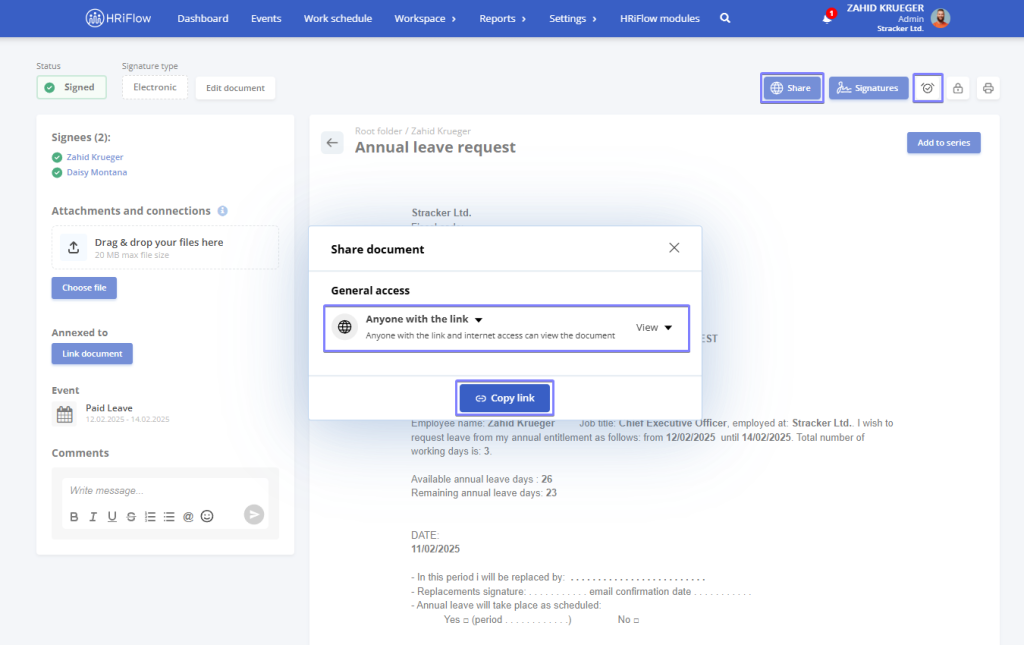The height and width of the screenshot is (645, 1024).
Task: Insert numbered list in comment
Action: tap(150, 516)
